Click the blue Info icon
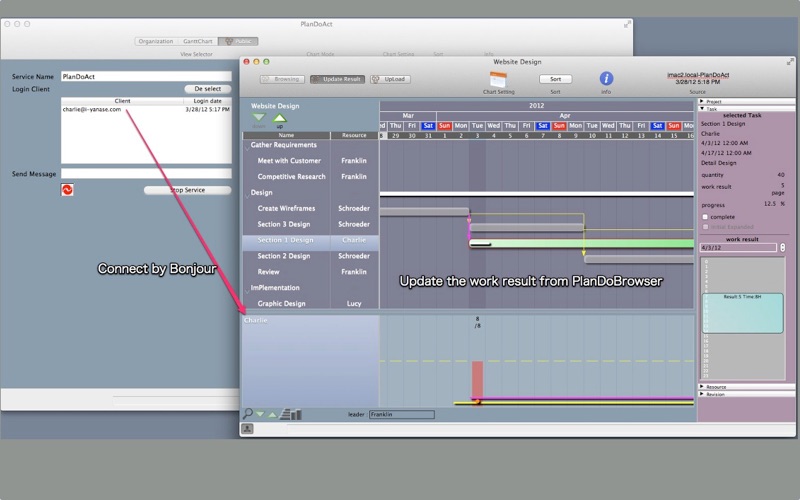This screenshot has width=800, height=500. (x=606, y=79)
